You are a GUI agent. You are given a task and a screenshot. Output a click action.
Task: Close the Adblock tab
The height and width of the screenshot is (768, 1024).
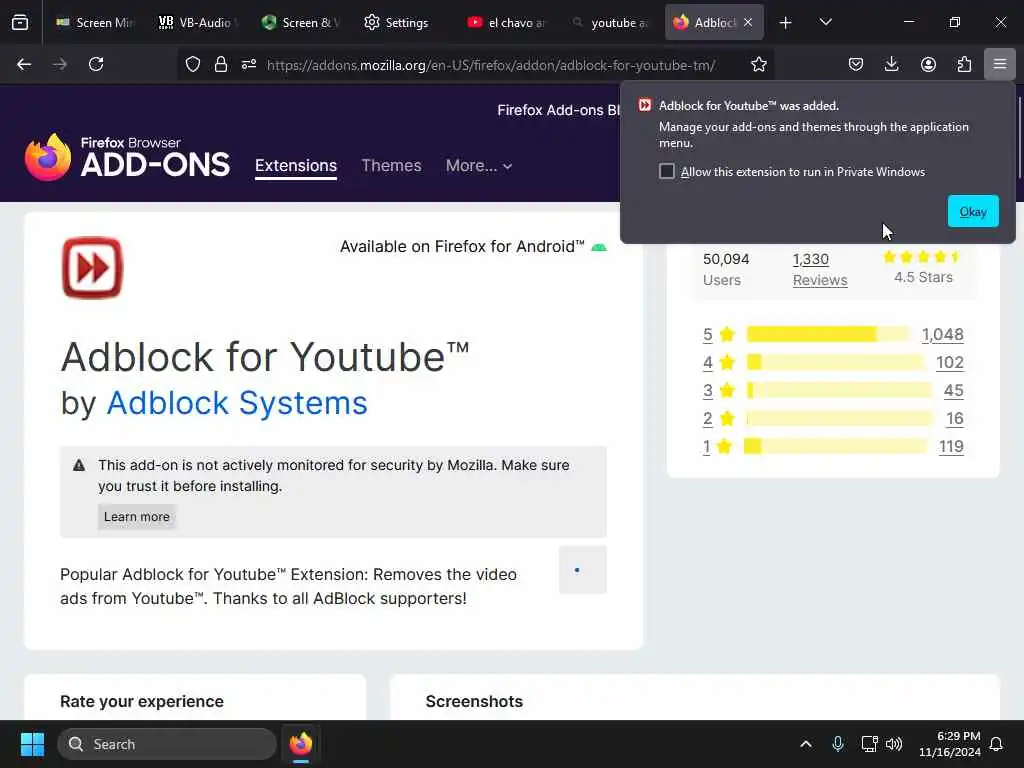click(x=748, y=22)
